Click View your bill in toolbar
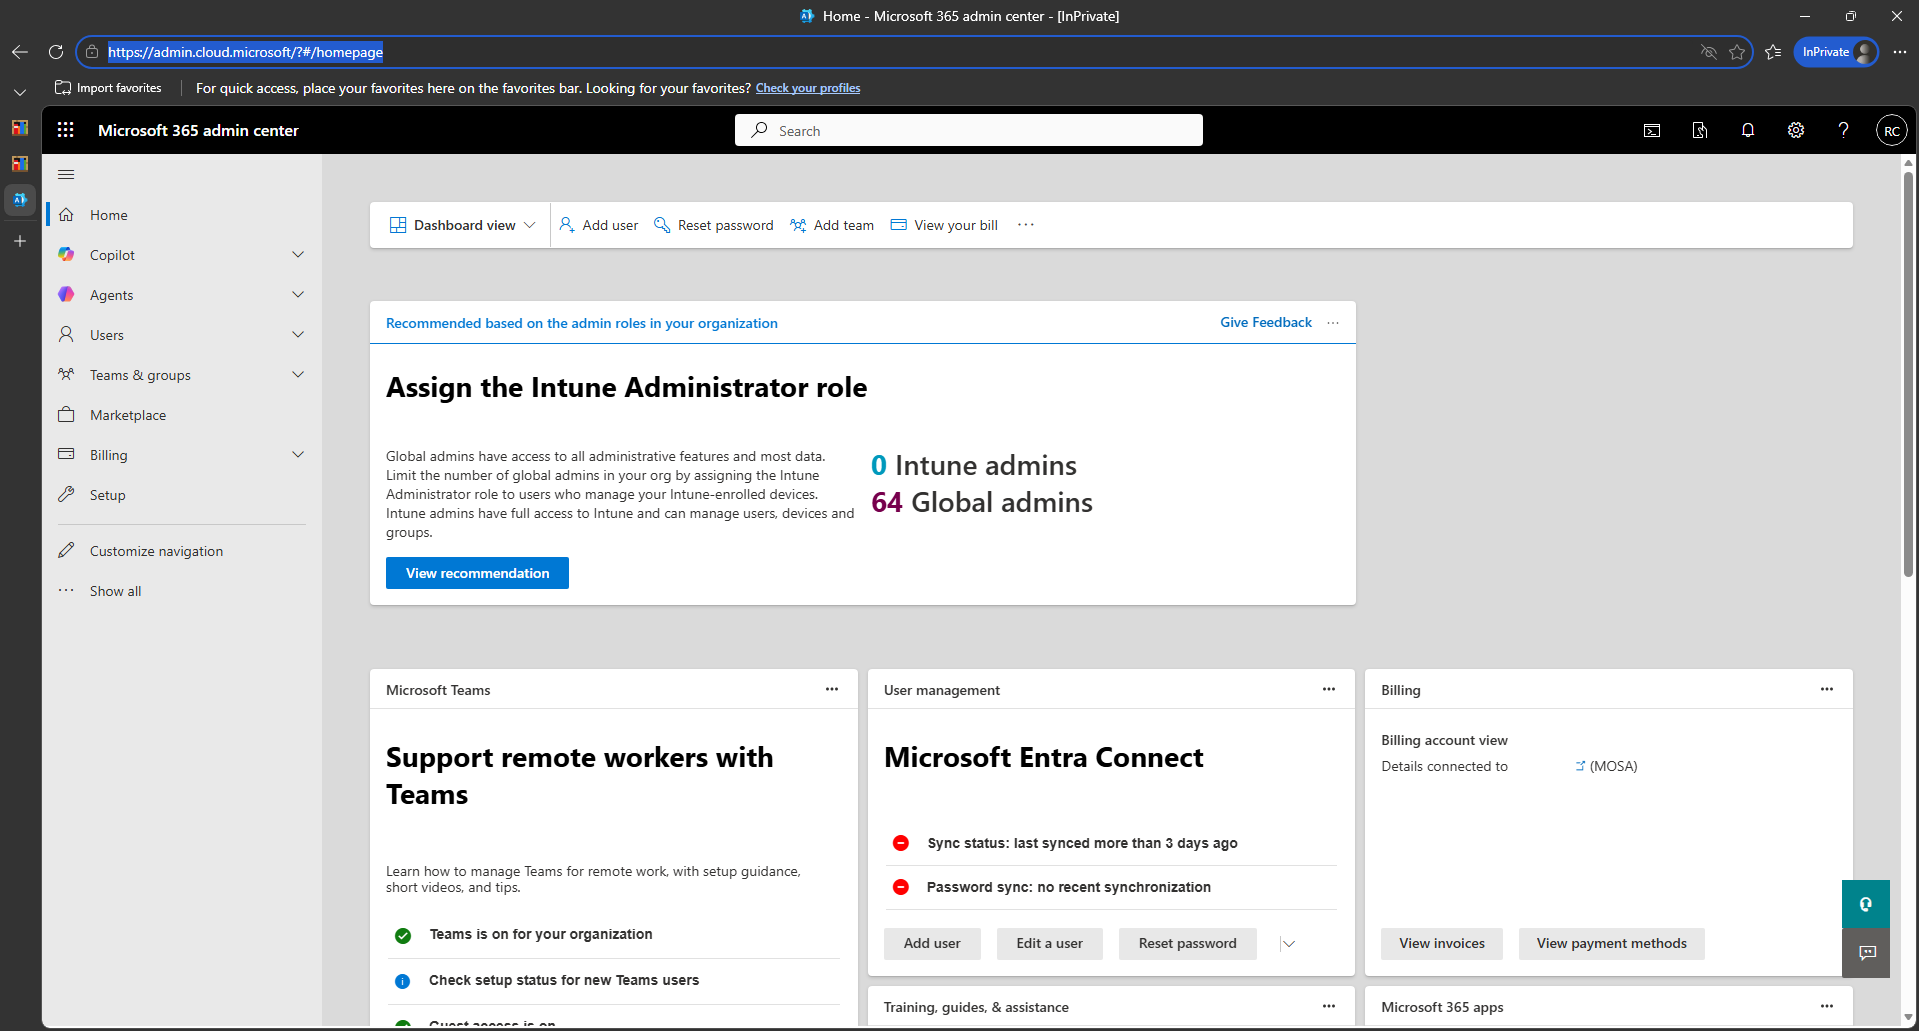Image resolution: width=1919 pixels, height=1031 pixels. tap(944, 225)
